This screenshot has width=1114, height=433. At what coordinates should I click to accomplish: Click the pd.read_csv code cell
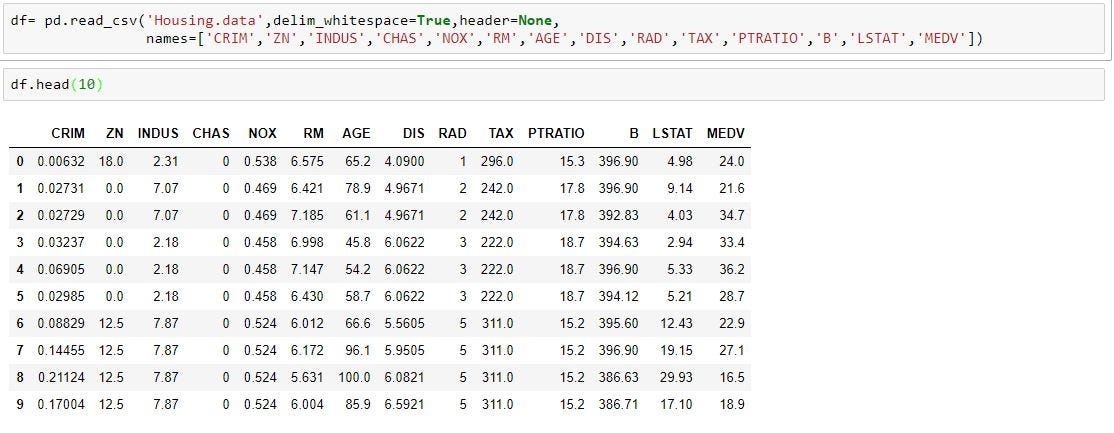(x=553, y=29)
